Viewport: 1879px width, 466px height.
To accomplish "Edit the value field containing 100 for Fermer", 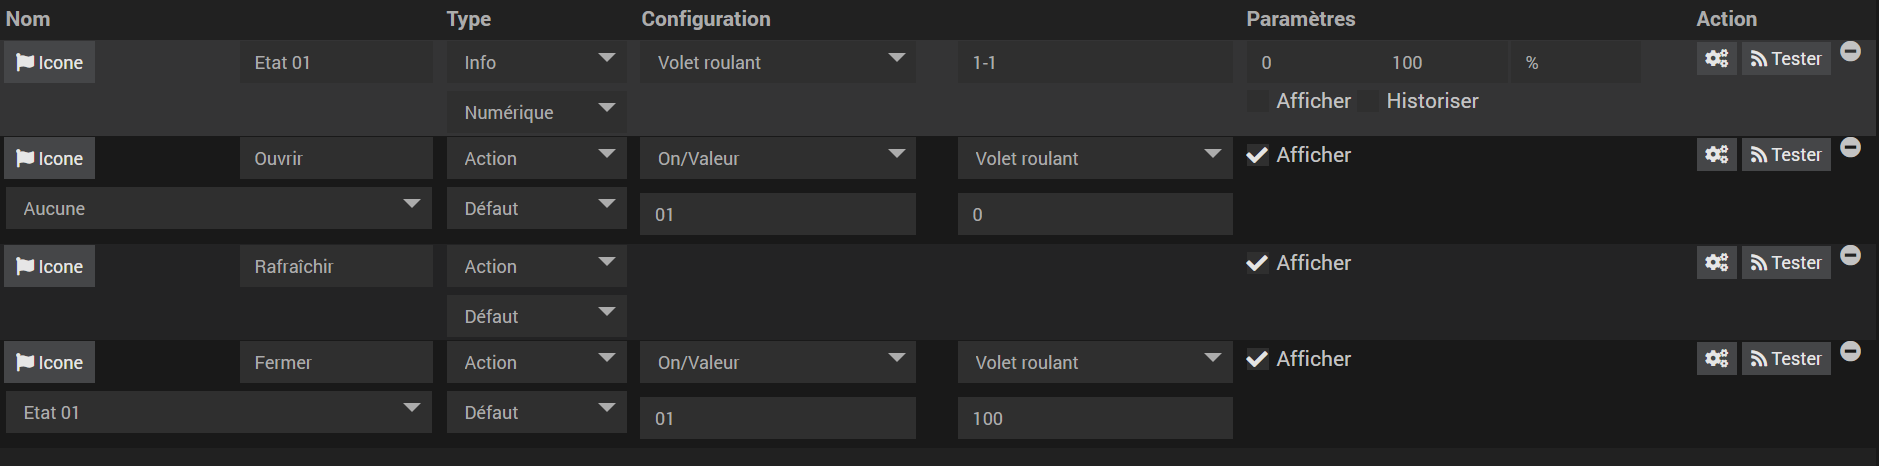I will 1095,418.
